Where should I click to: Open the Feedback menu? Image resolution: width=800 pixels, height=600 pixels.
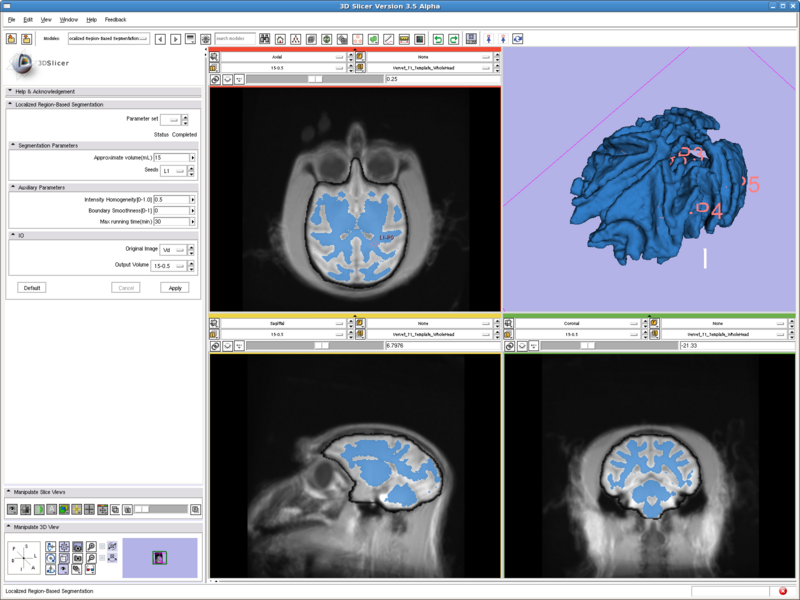pos(115,19)
